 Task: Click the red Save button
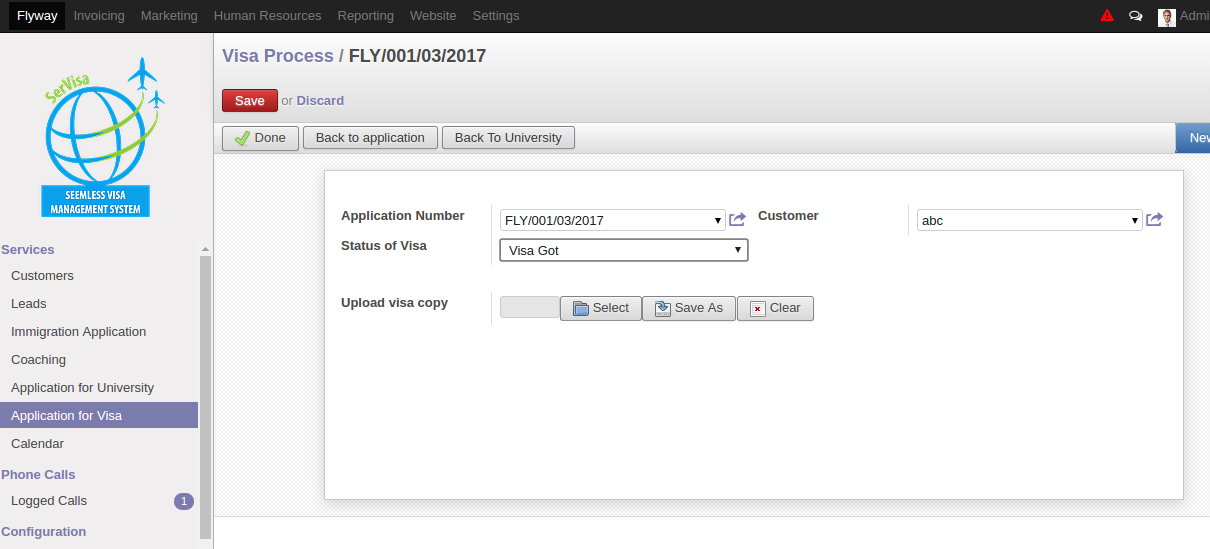[x=250, y=101]
